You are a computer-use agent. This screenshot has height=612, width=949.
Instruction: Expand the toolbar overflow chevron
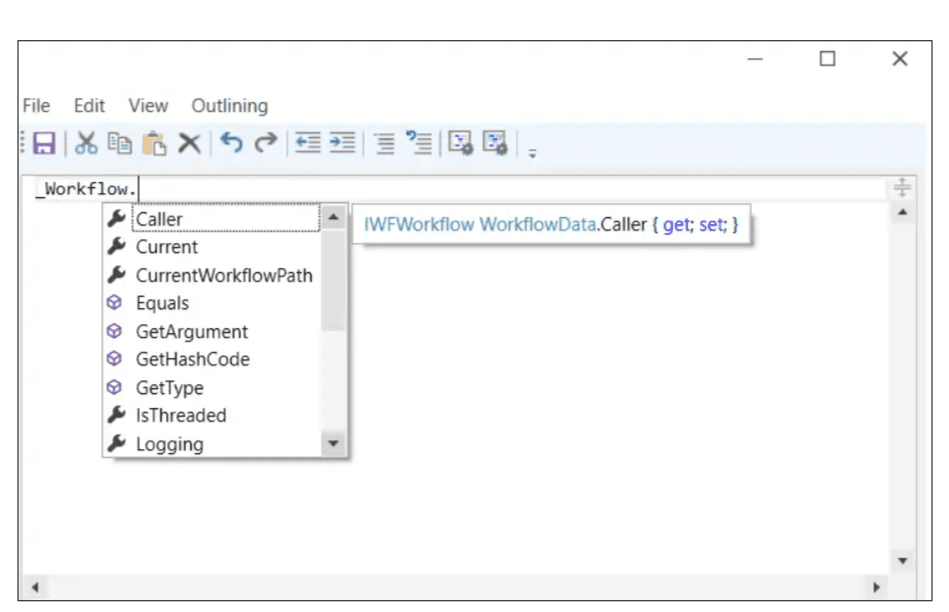click(532, 152)
